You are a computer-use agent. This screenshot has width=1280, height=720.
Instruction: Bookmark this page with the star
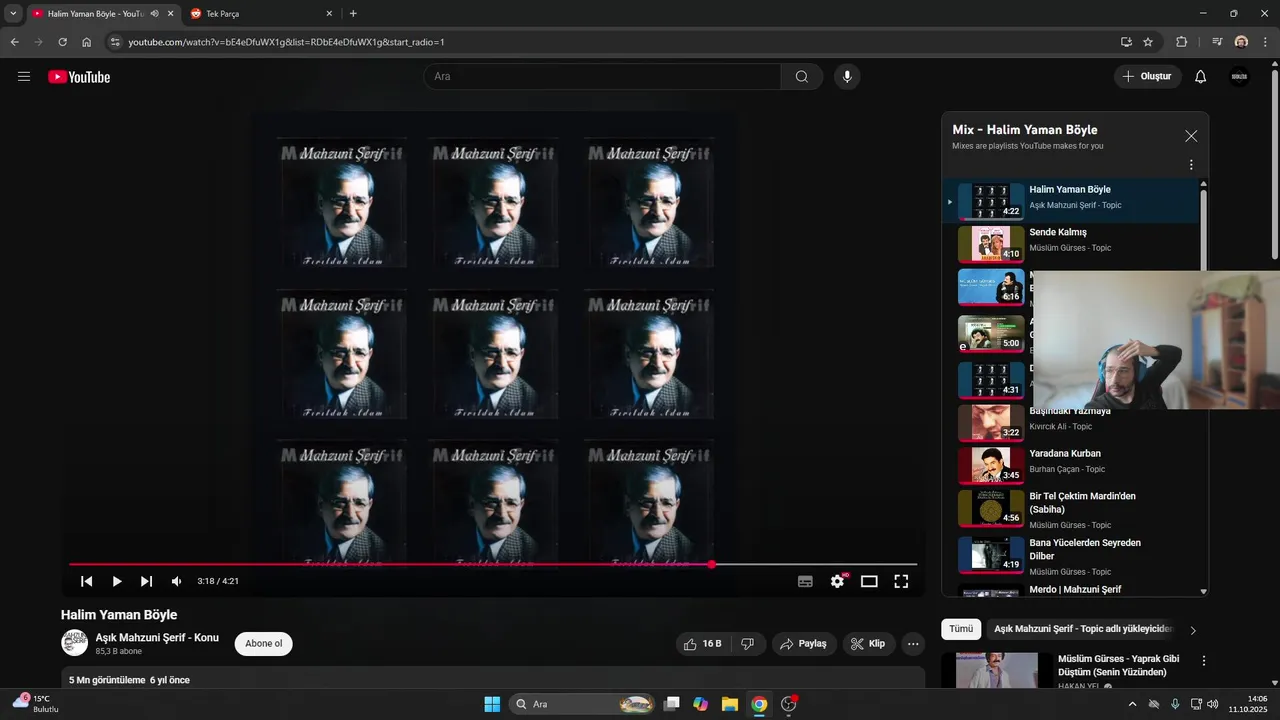pos(1148,42)
